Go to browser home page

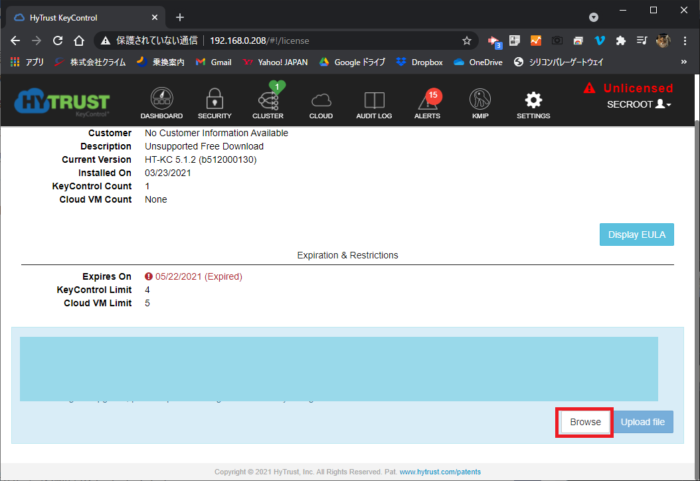tap(79, 41)
